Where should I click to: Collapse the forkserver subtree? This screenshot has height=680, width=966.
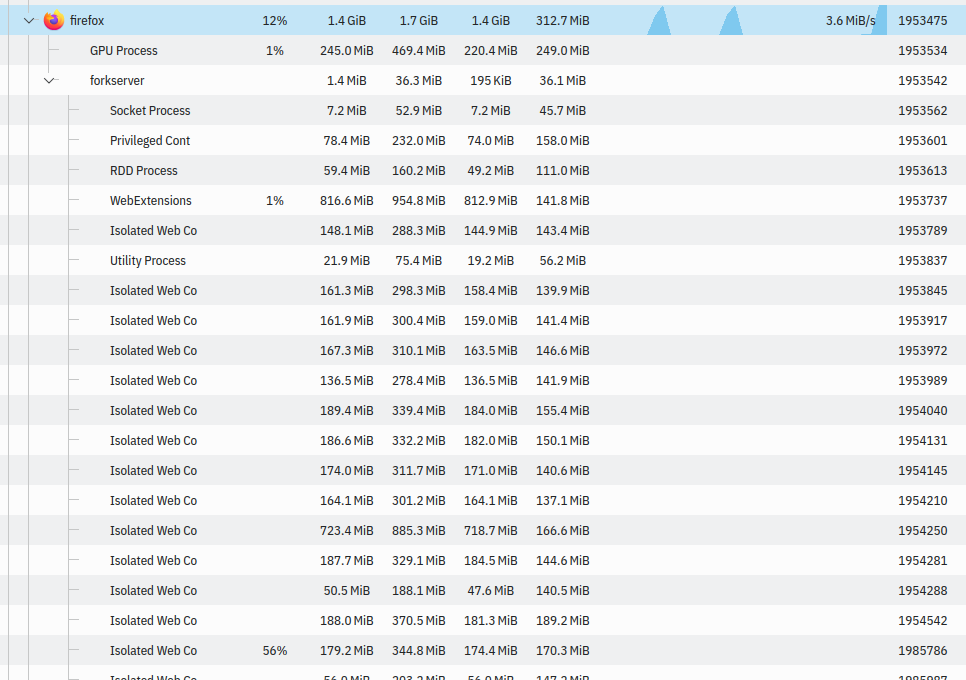(x=50, y=80)
